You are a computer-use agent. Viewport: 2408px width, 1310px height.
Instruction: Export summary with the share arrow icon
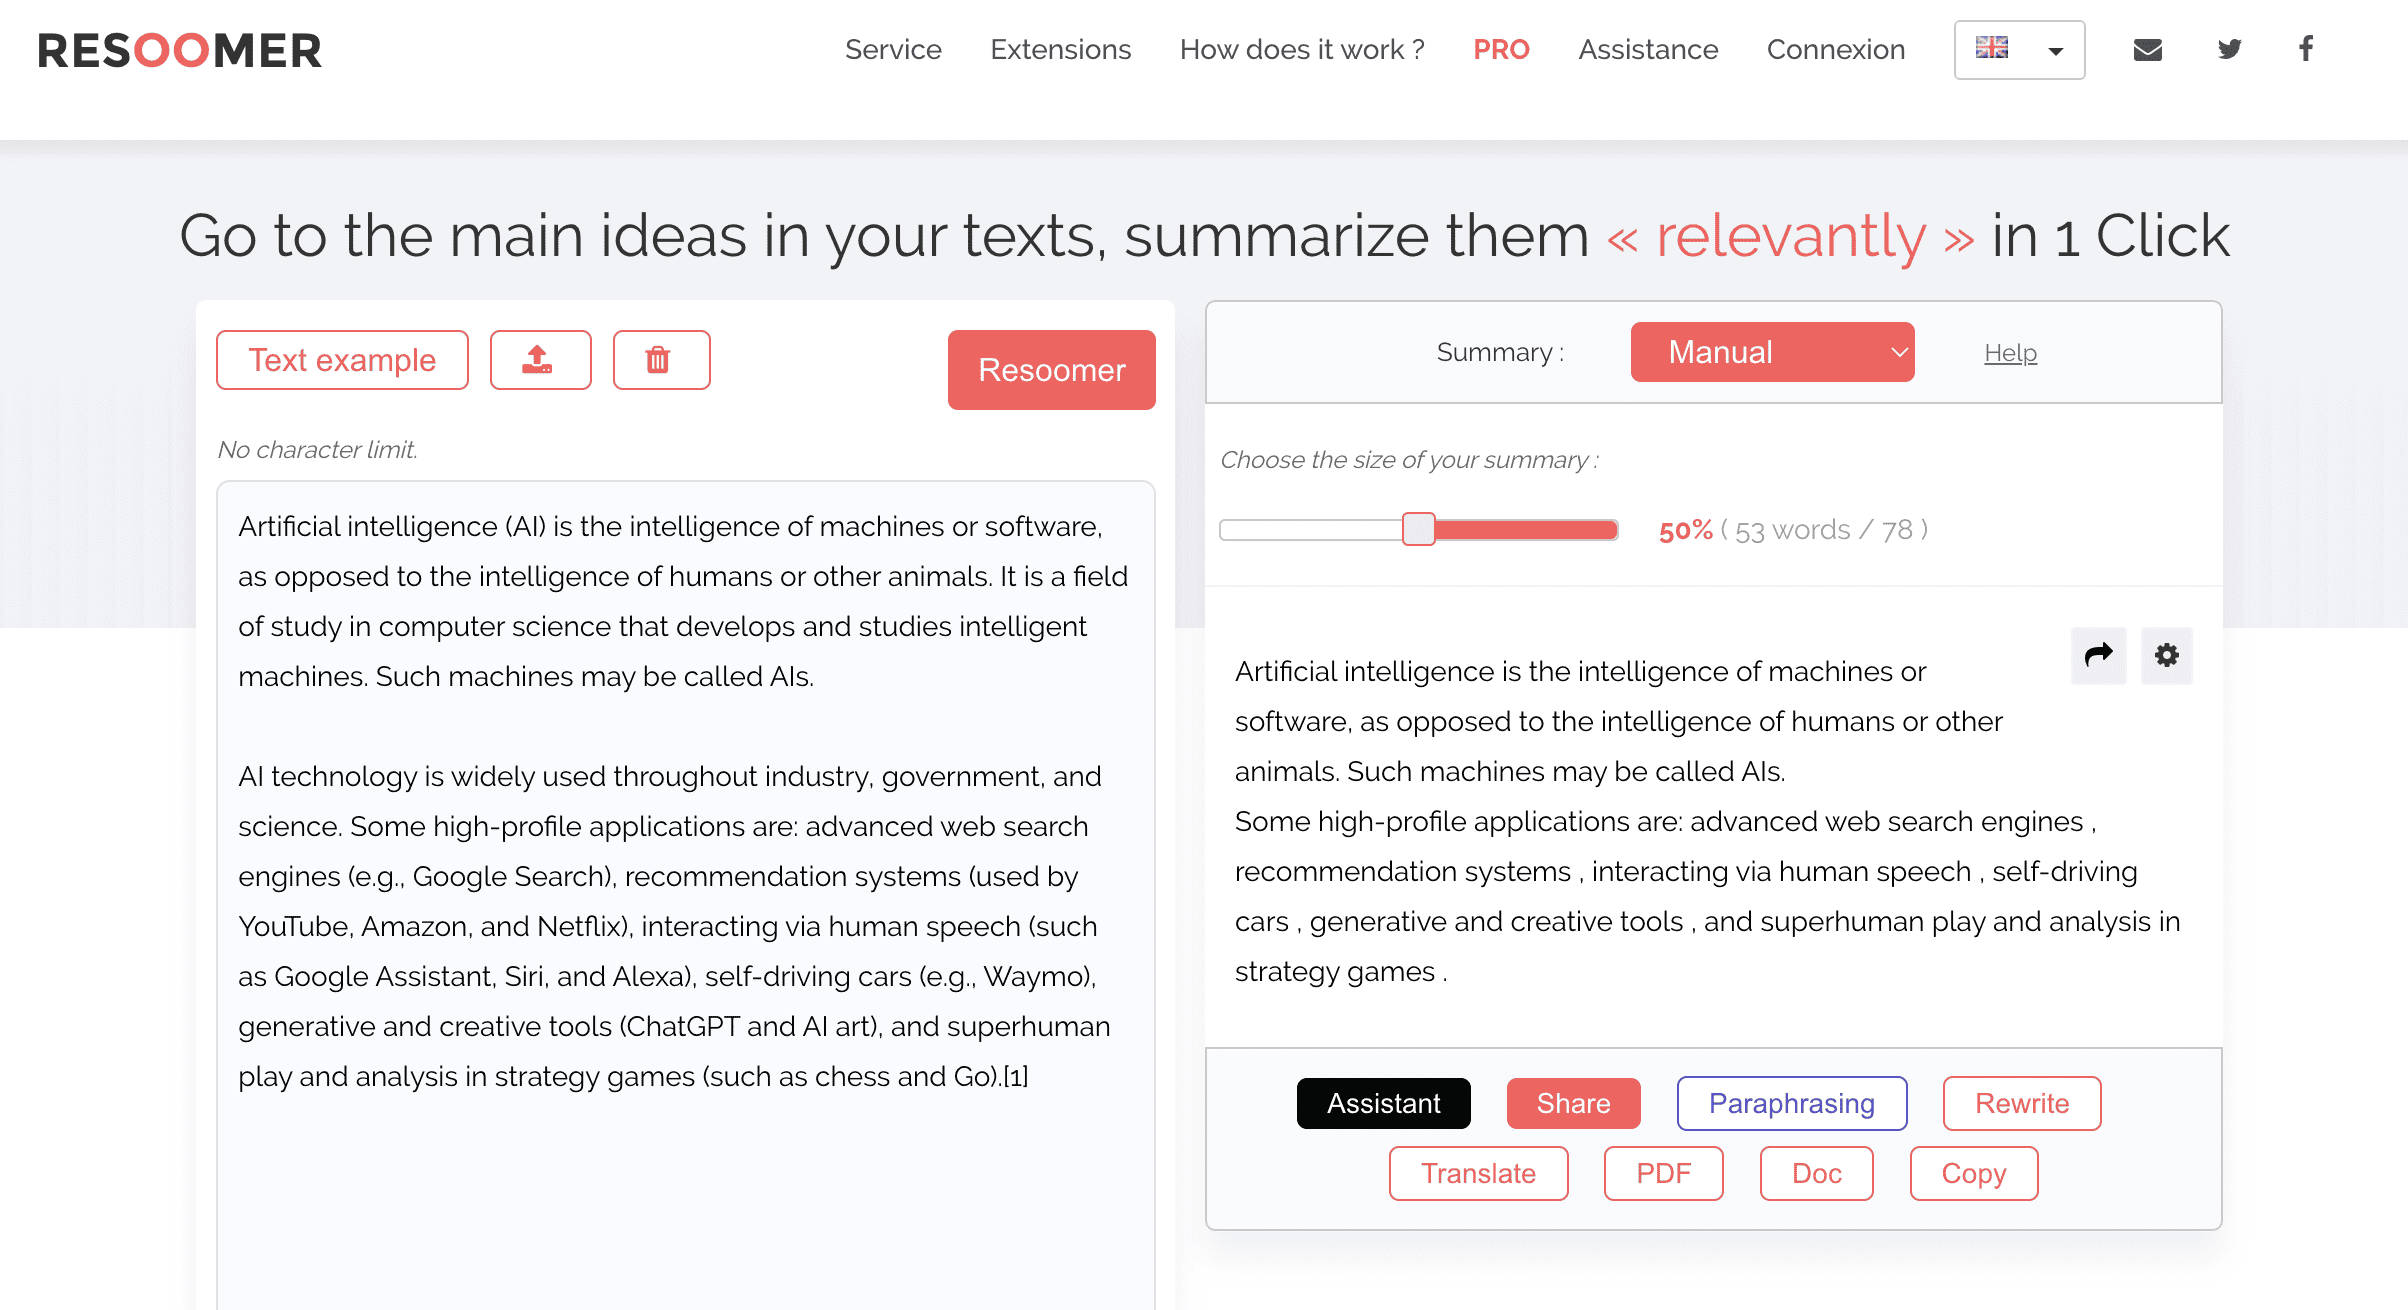2098,656
